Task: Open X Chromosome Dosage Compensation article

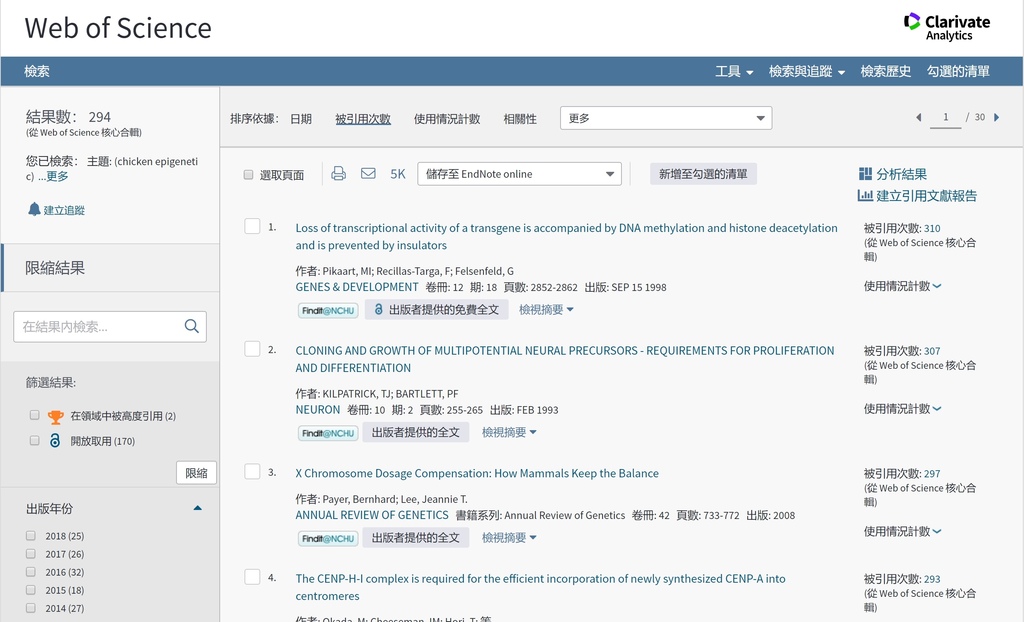Action: coord(477,473)
